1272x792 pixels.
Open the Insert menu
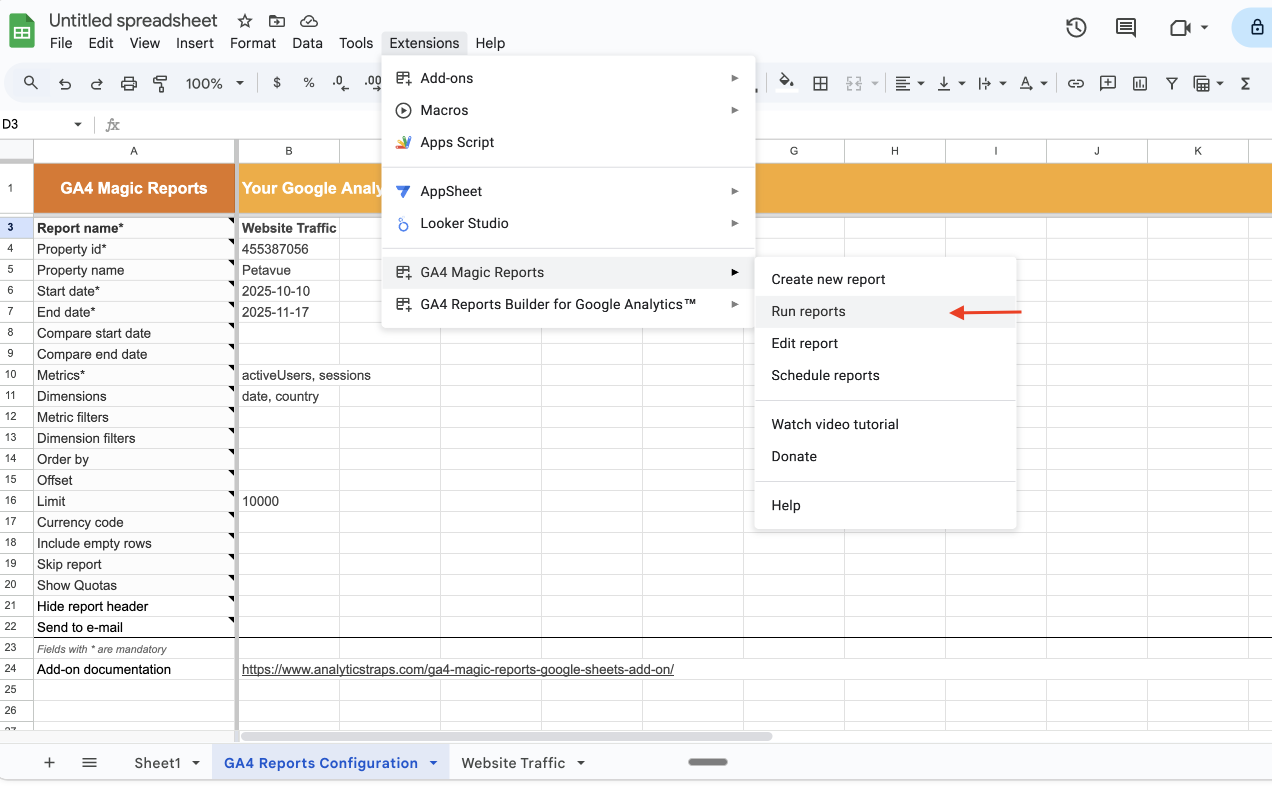pyautogui.click(x=195, y=43)
